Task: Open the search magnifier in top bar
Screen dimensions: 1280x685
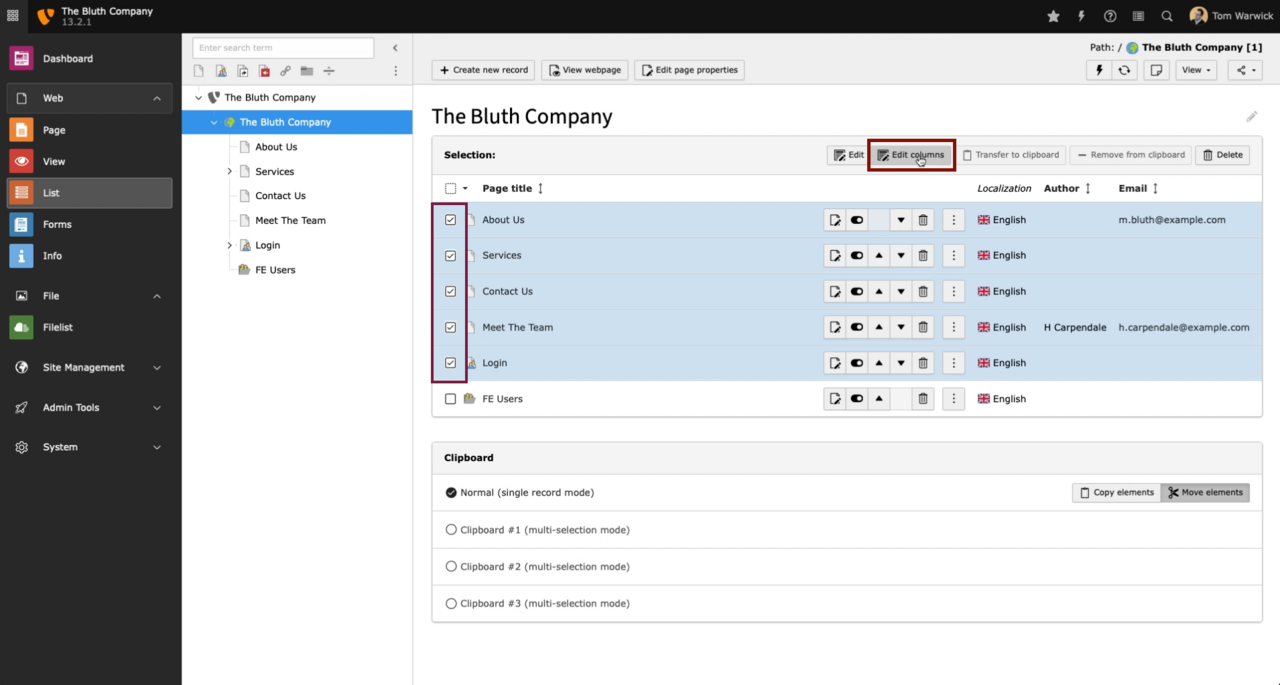Action: tap(1167, 16)
